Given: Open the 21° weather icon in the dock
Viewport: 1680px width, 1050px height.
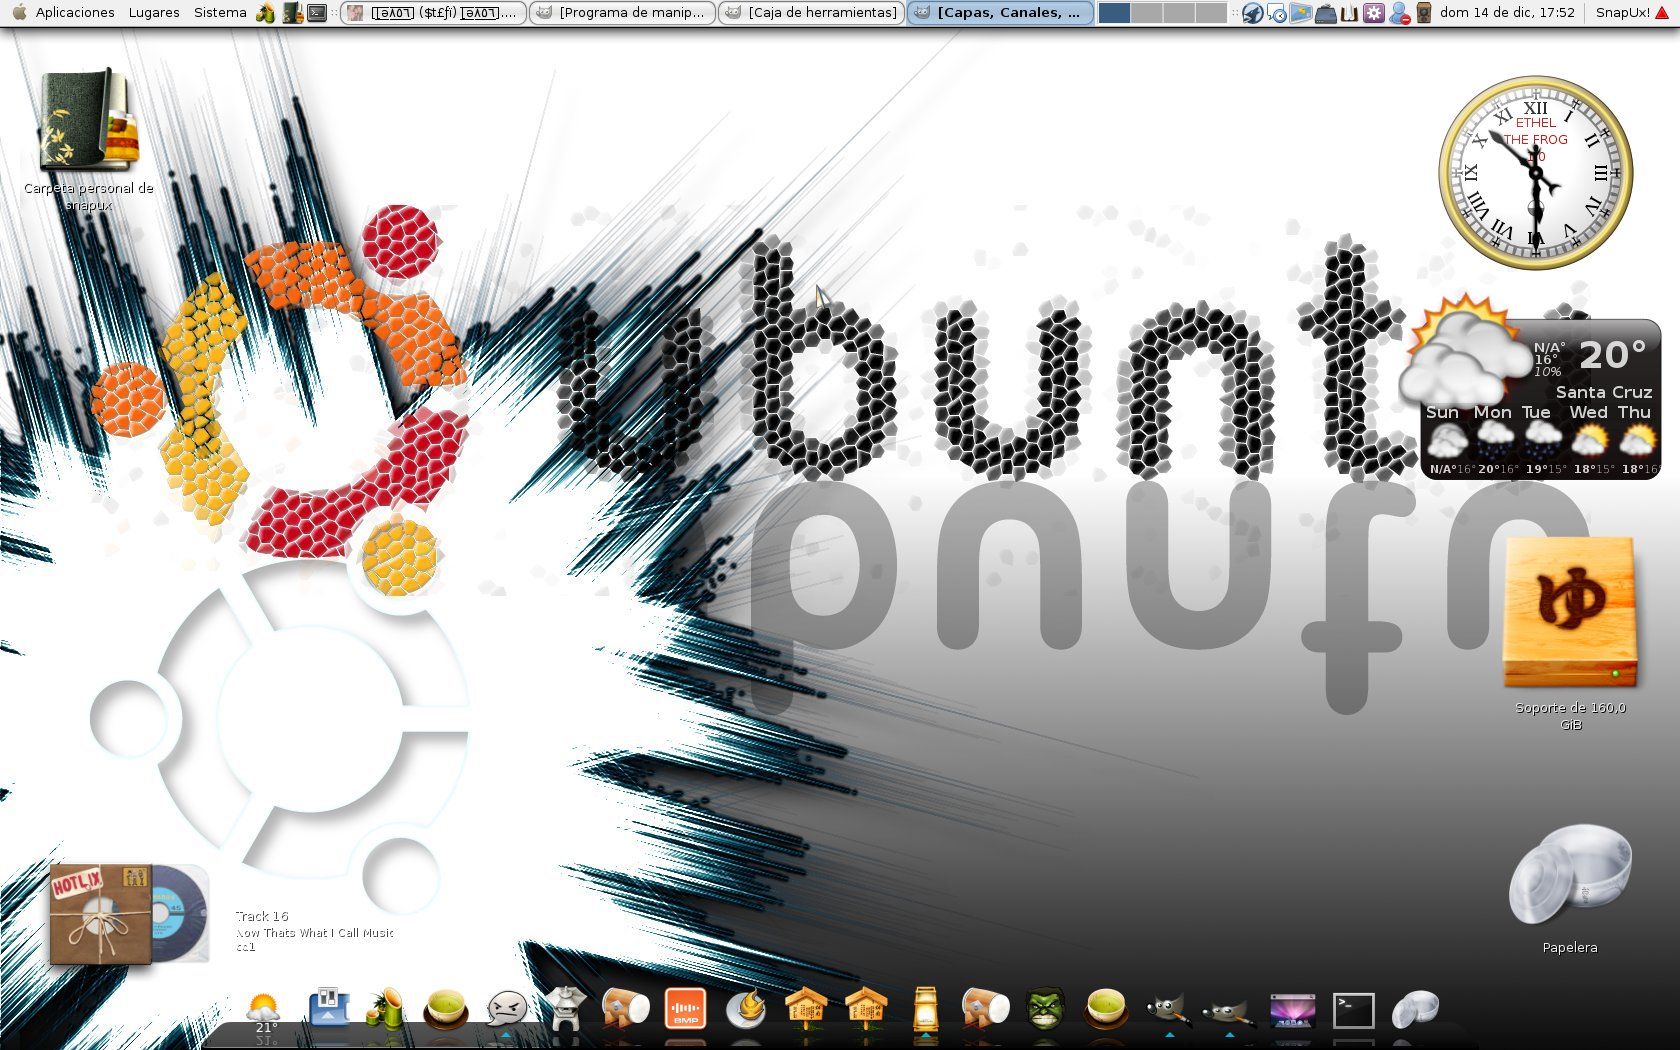Looking at the screenshot, I should tap(263, 1010).
